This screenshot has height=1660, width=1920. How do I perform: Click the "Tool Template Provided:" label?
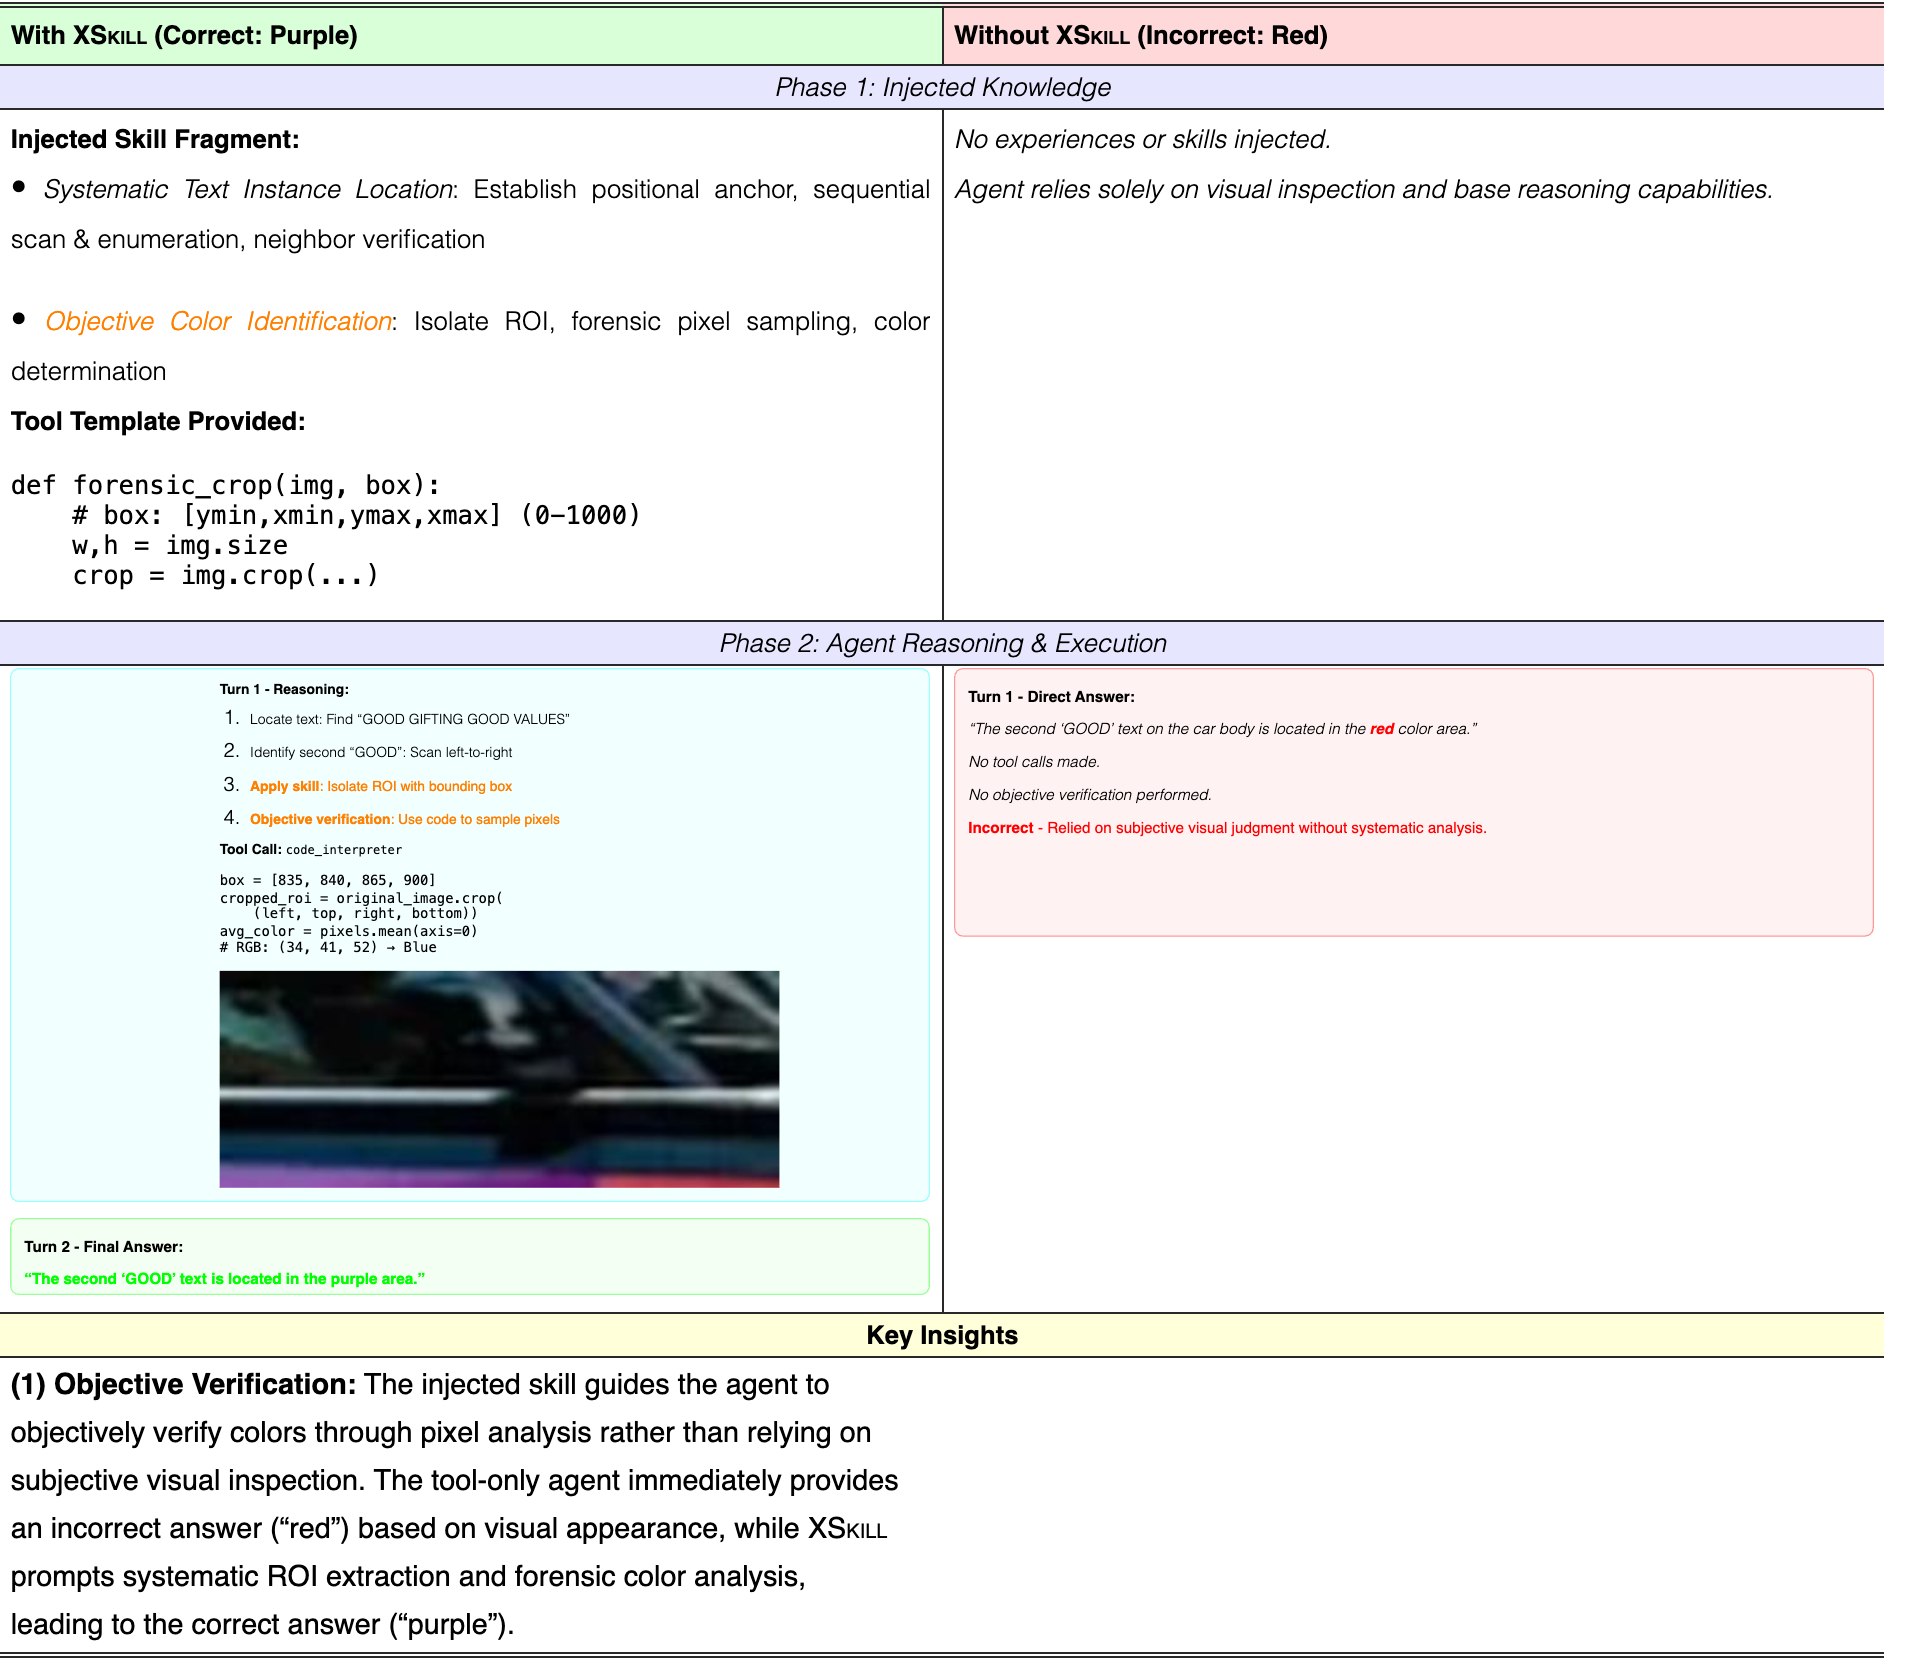coord(158,421)
